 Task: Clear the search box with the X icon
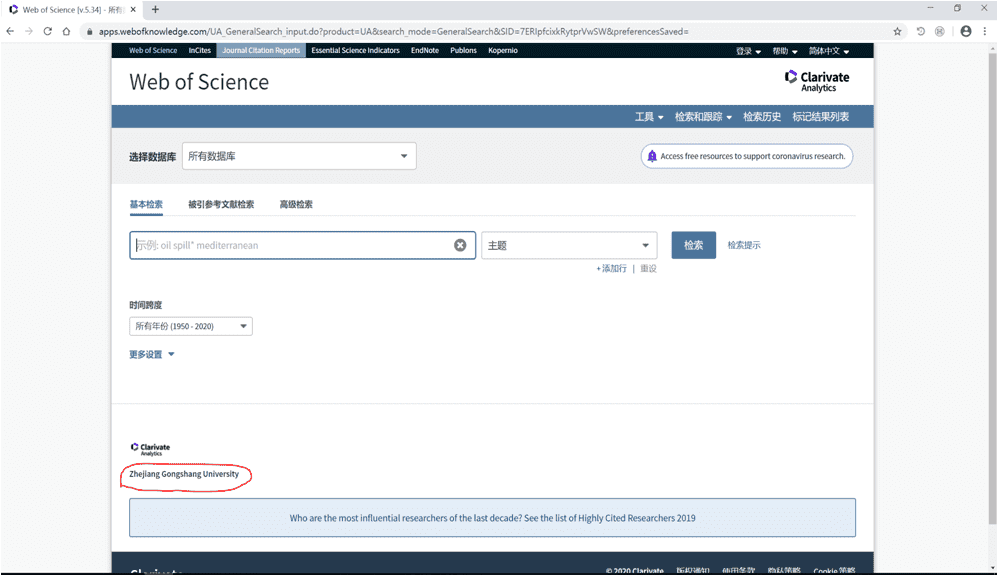[460, 245]
